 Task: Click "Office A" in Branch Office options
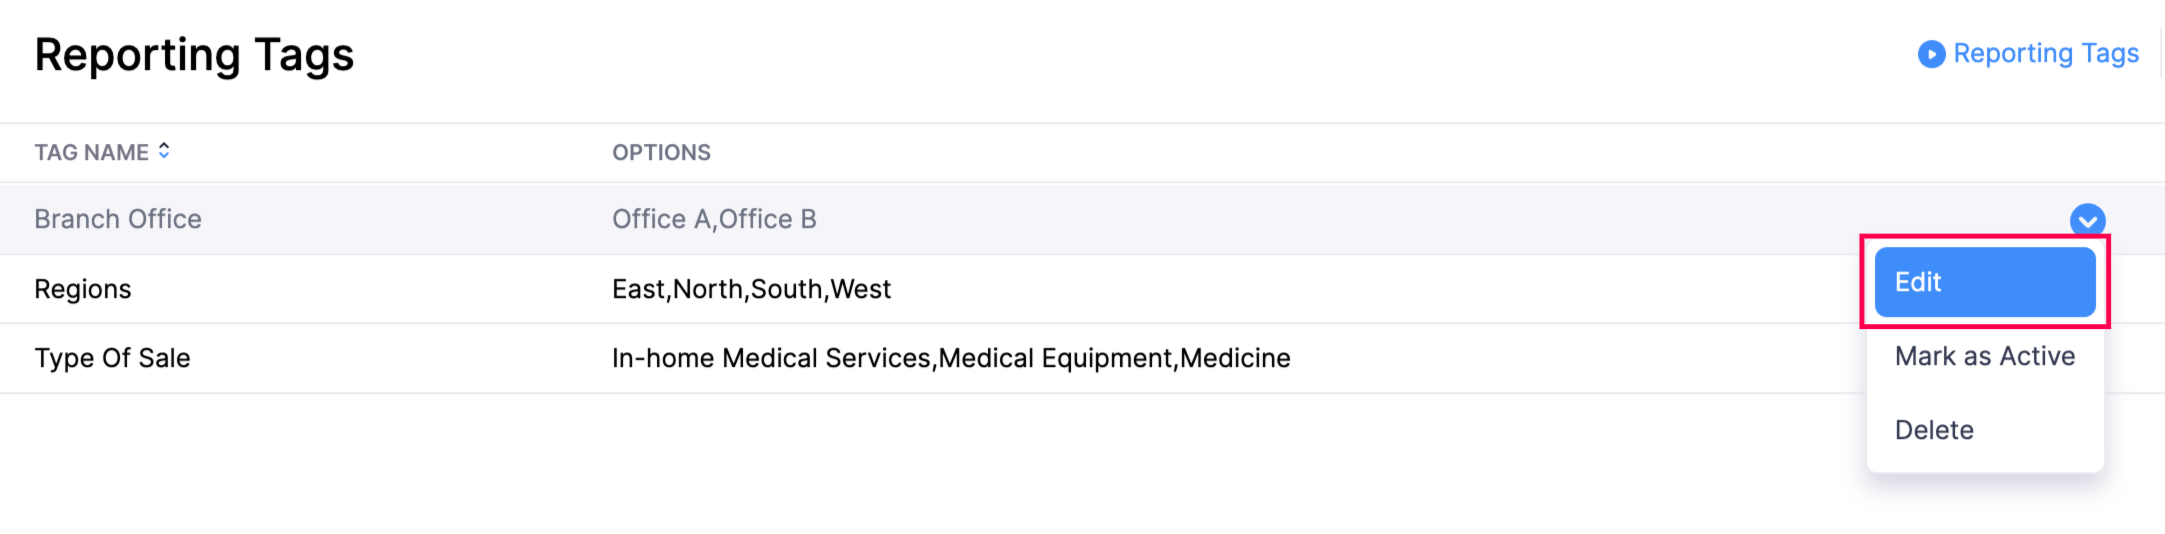(661, 219)
